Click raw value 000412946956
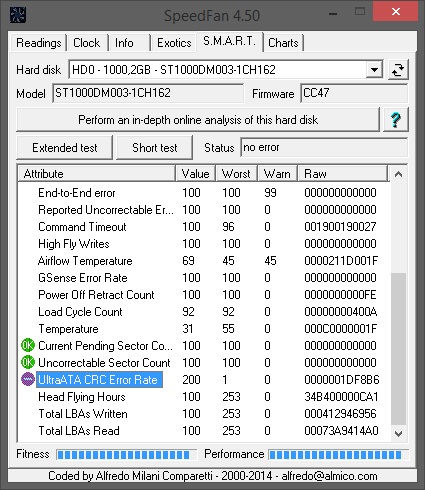This screenshot has height=490, width=425. 340,414
